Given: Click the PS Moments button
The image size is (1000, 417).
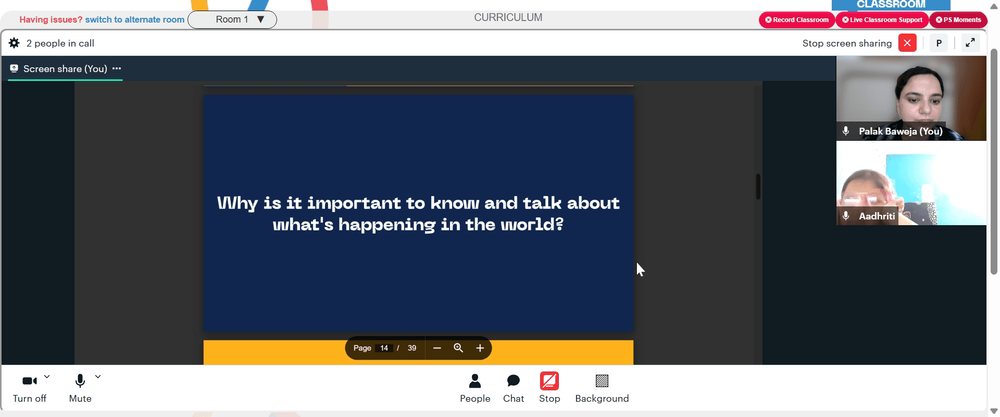Looking at the screenshot, I should [959, 20].
